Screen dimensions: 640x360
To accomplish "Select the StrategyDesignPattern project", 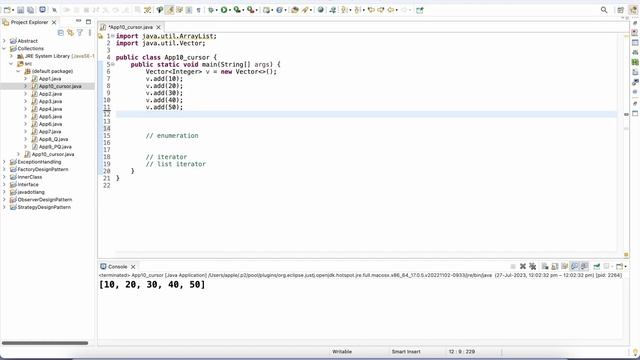I will [44, 207].
